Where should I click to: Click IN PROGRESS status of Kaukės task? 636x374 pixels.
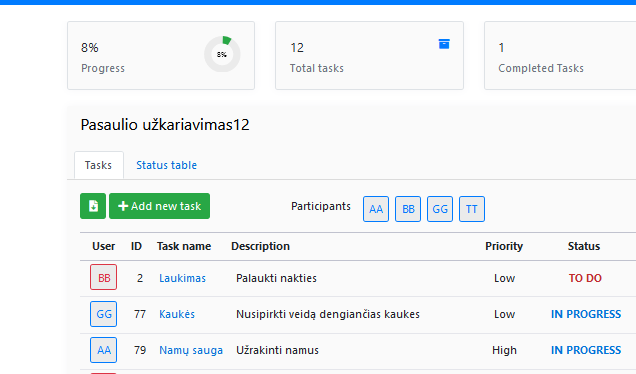(x=586, y=314)
